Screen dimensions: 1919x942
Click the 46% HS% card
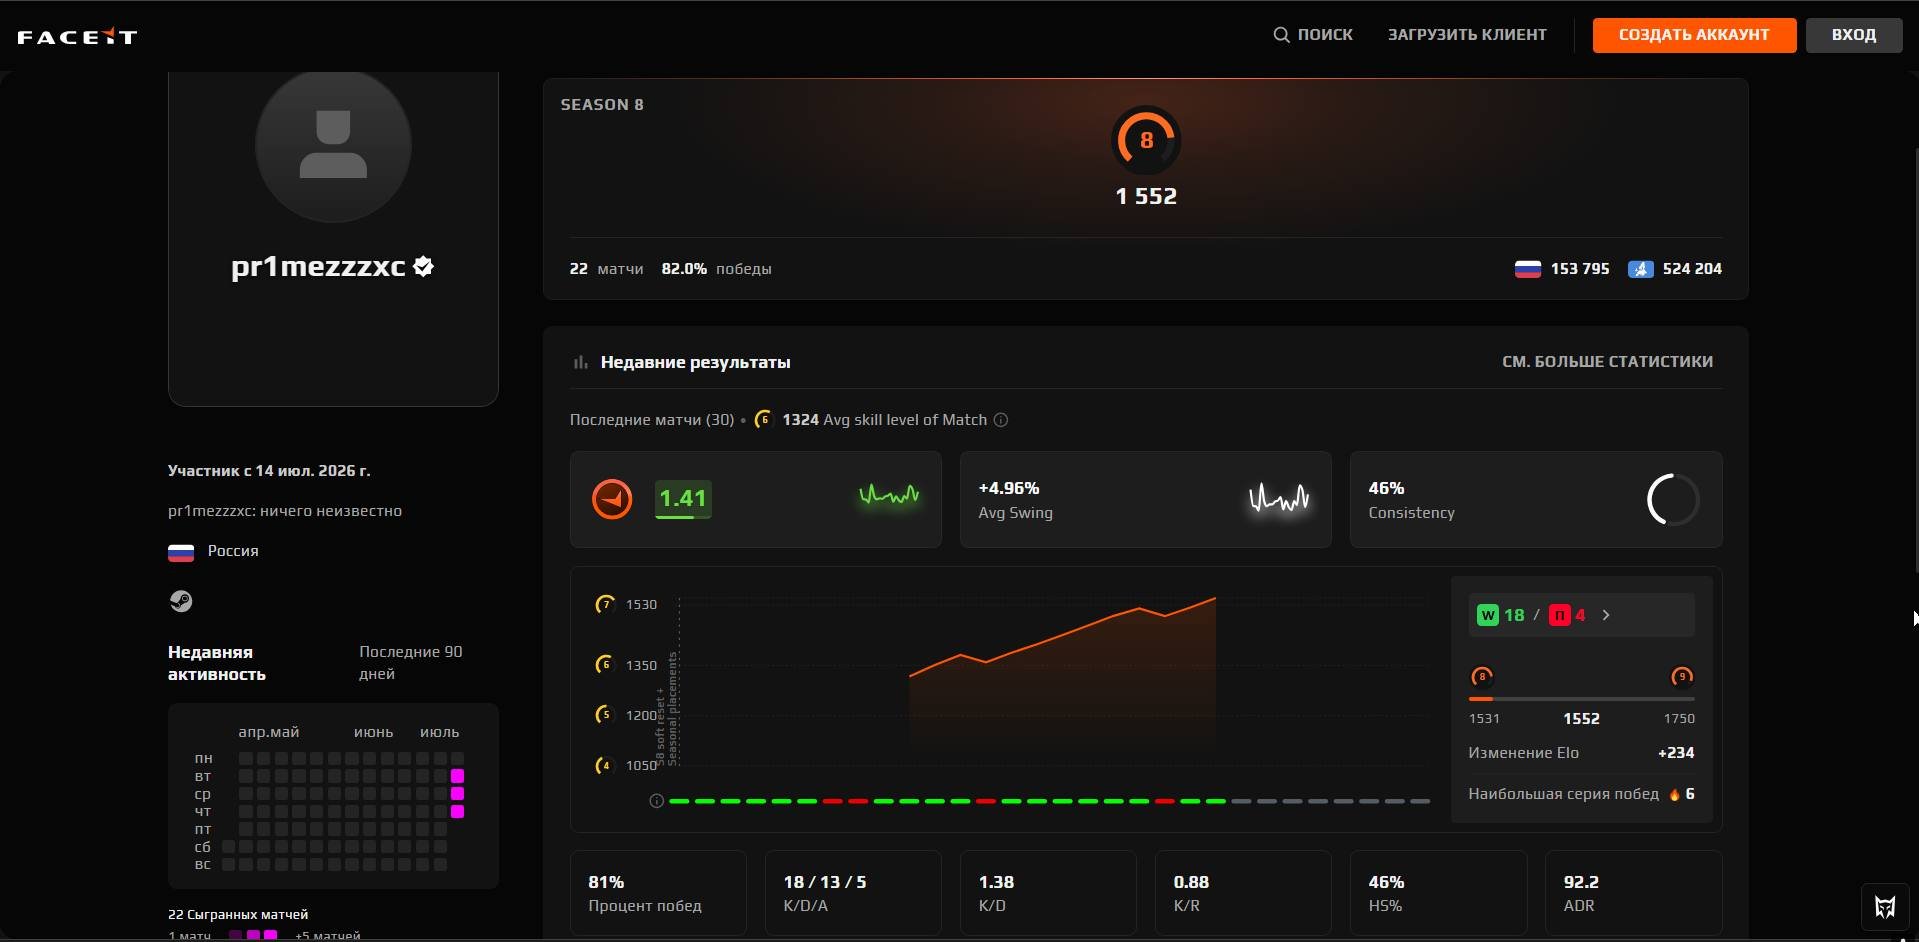tap(1438, 893)
